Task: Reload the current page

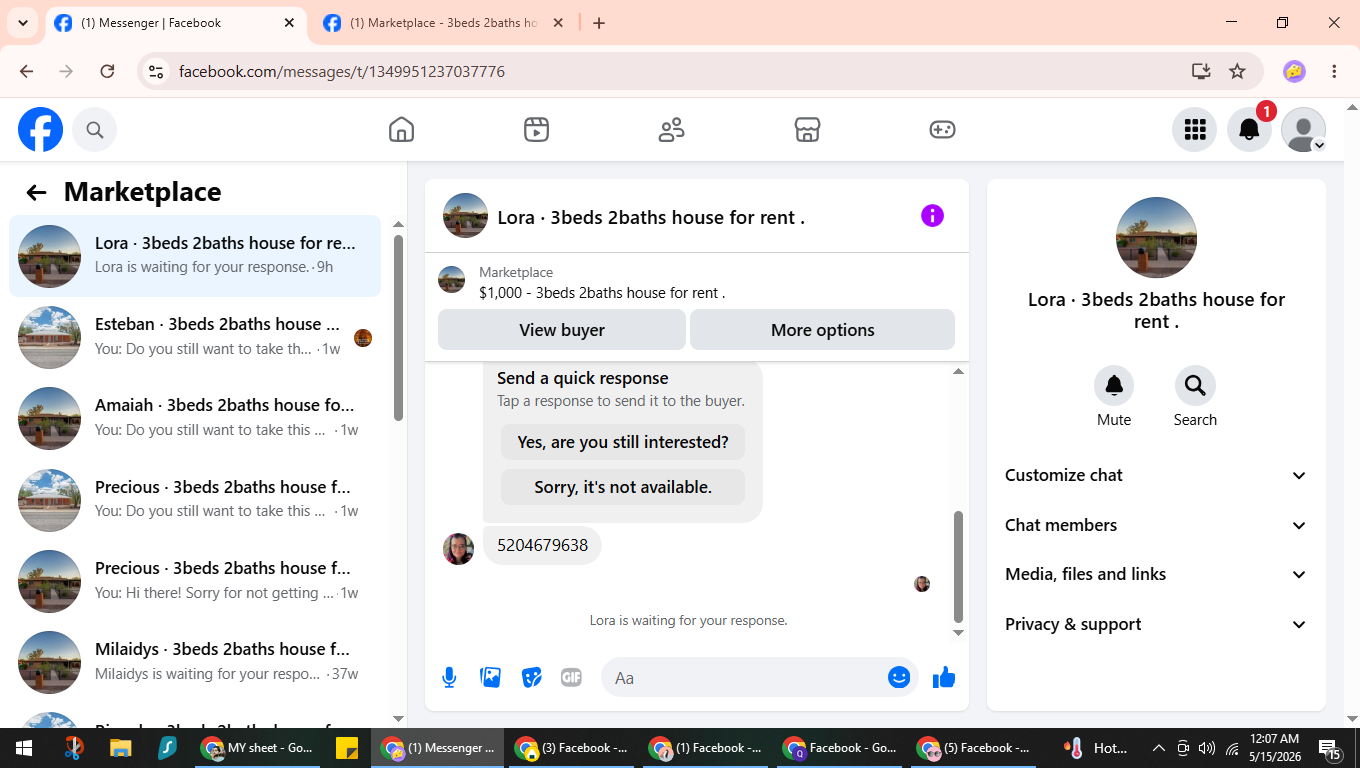Action: pyautogui.click(x=108, y=71)
